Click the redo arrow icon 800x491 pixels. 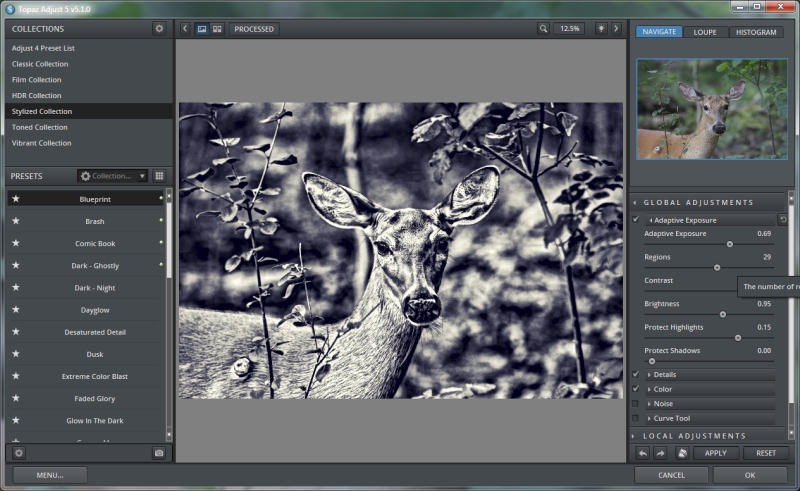[x=660, y=453]
